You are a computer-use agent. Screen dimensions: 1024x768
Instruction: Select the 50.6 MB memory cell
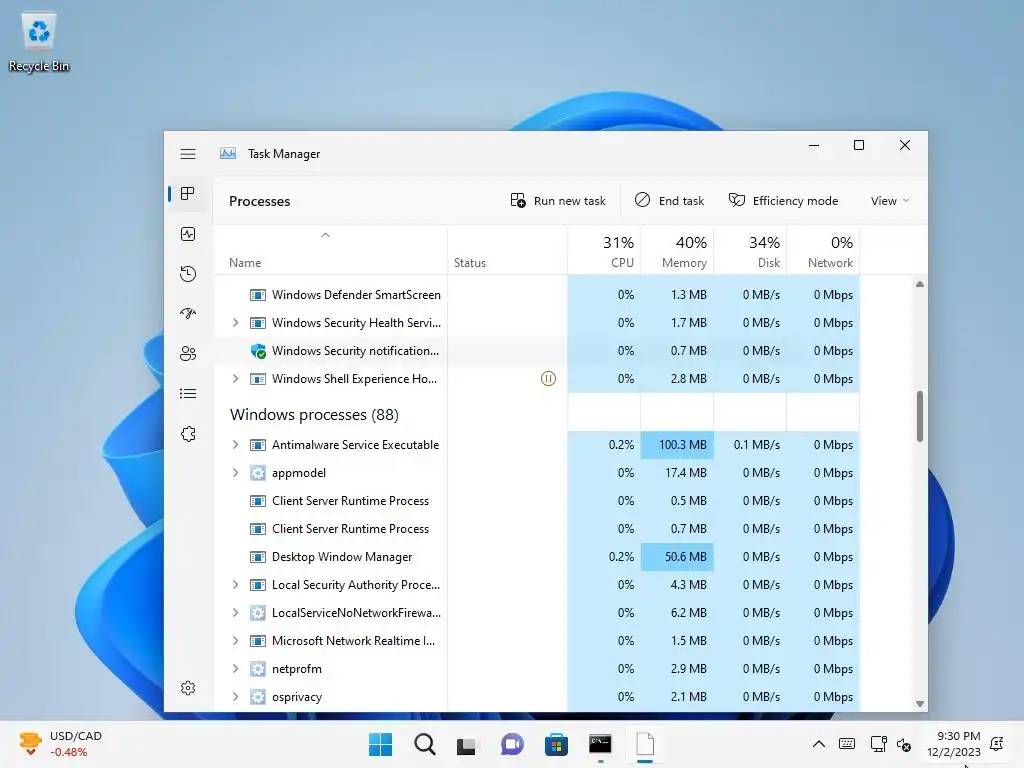pos(677,557)
